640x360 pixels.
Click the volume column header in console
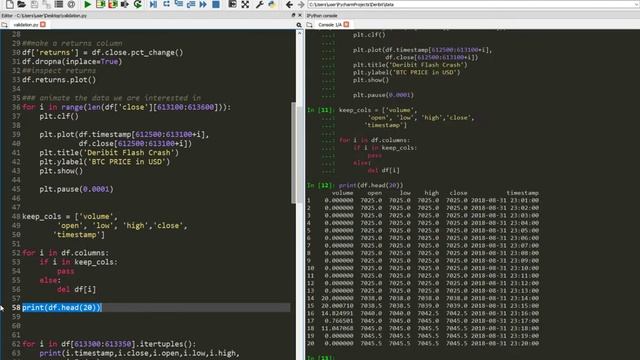[342, 193]
